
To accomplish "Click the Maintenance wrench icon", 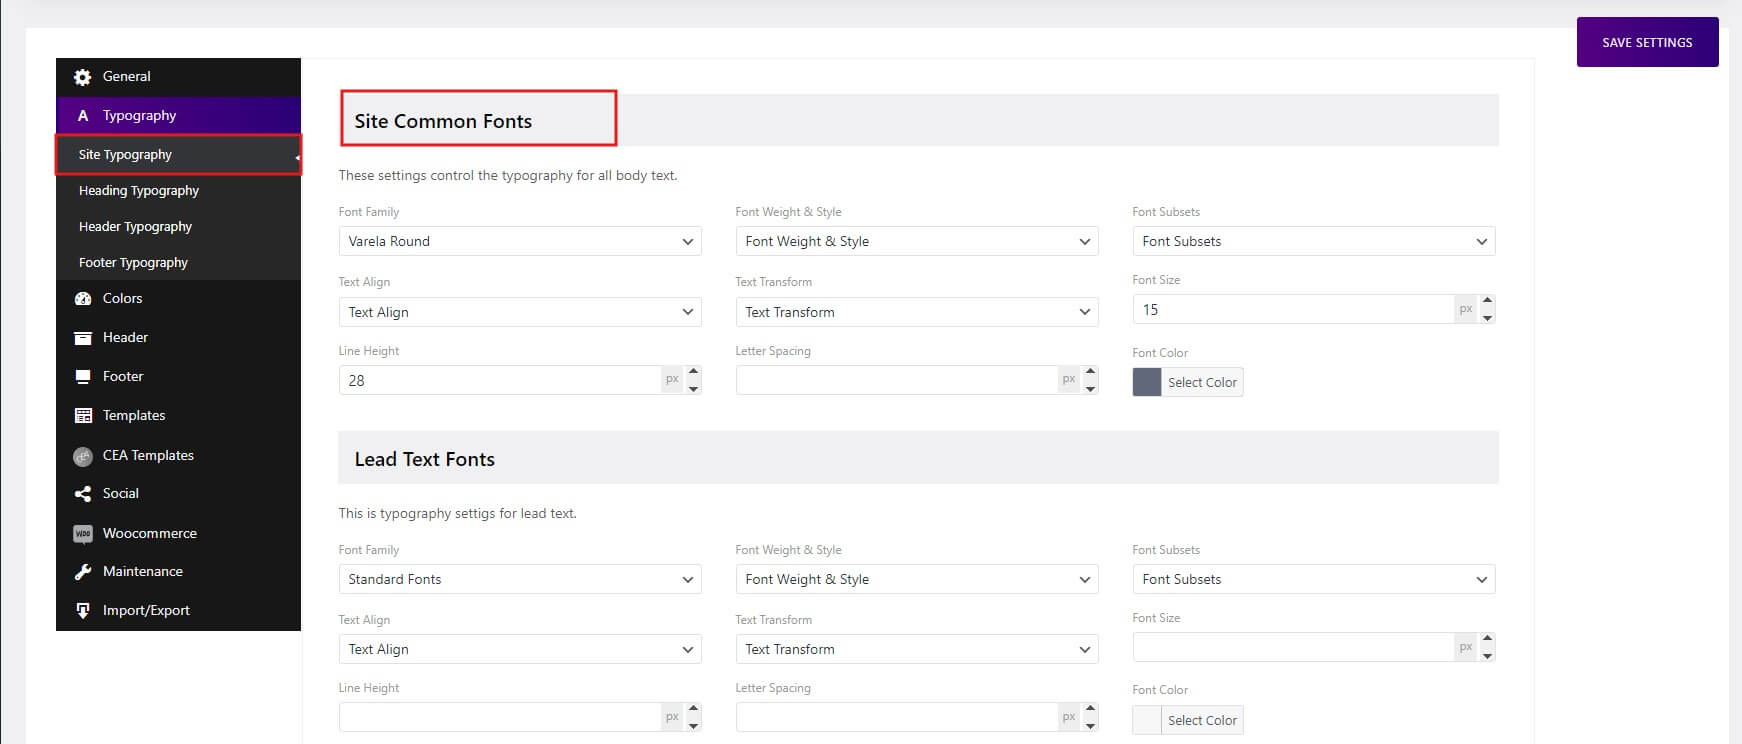I will coord(83,572).
